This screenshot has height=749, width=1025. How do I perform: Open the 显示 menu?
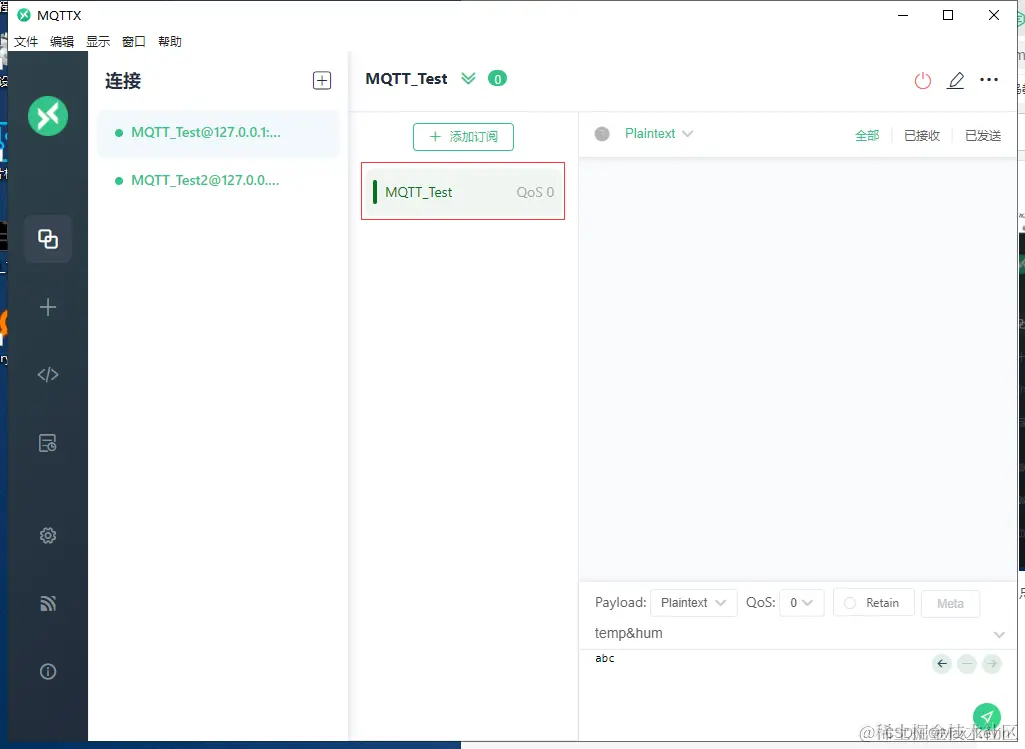point(98,42)
